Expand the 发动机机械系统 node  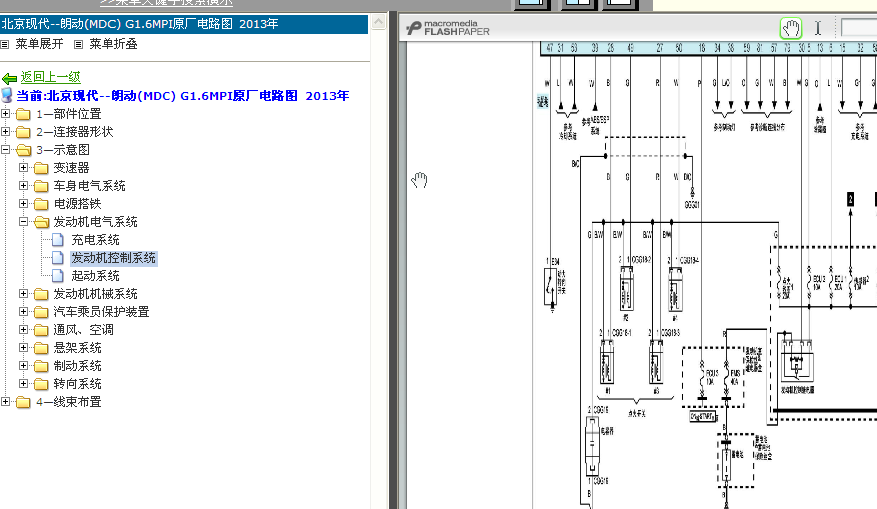click(x=23, y=293)
